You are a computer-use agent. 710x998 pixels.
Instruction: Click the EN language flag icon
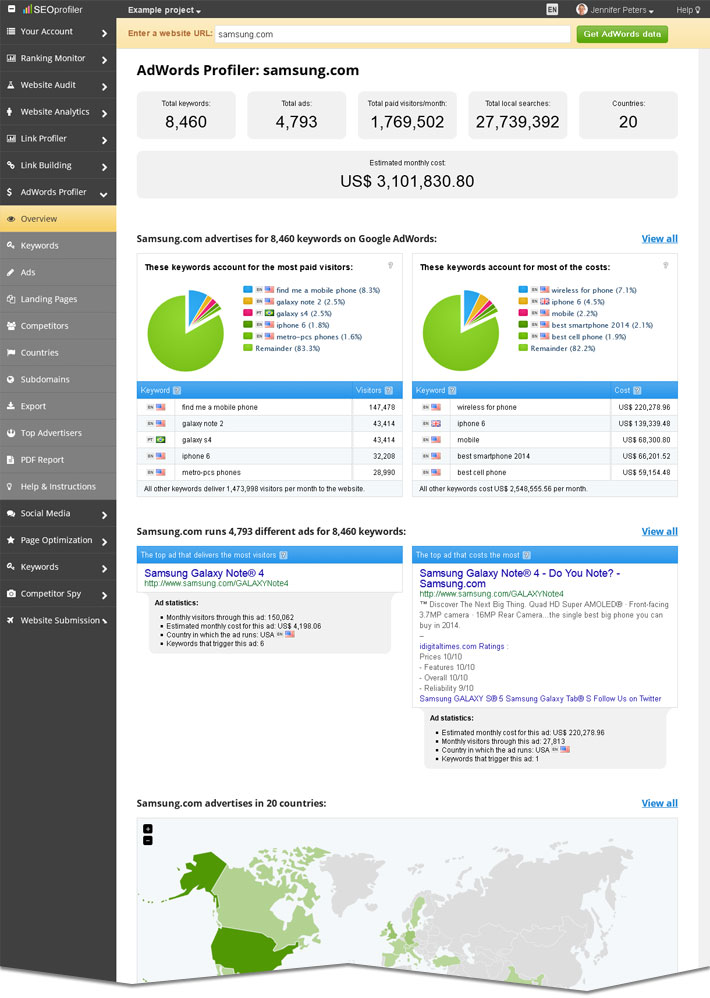[x=552, y=10]
